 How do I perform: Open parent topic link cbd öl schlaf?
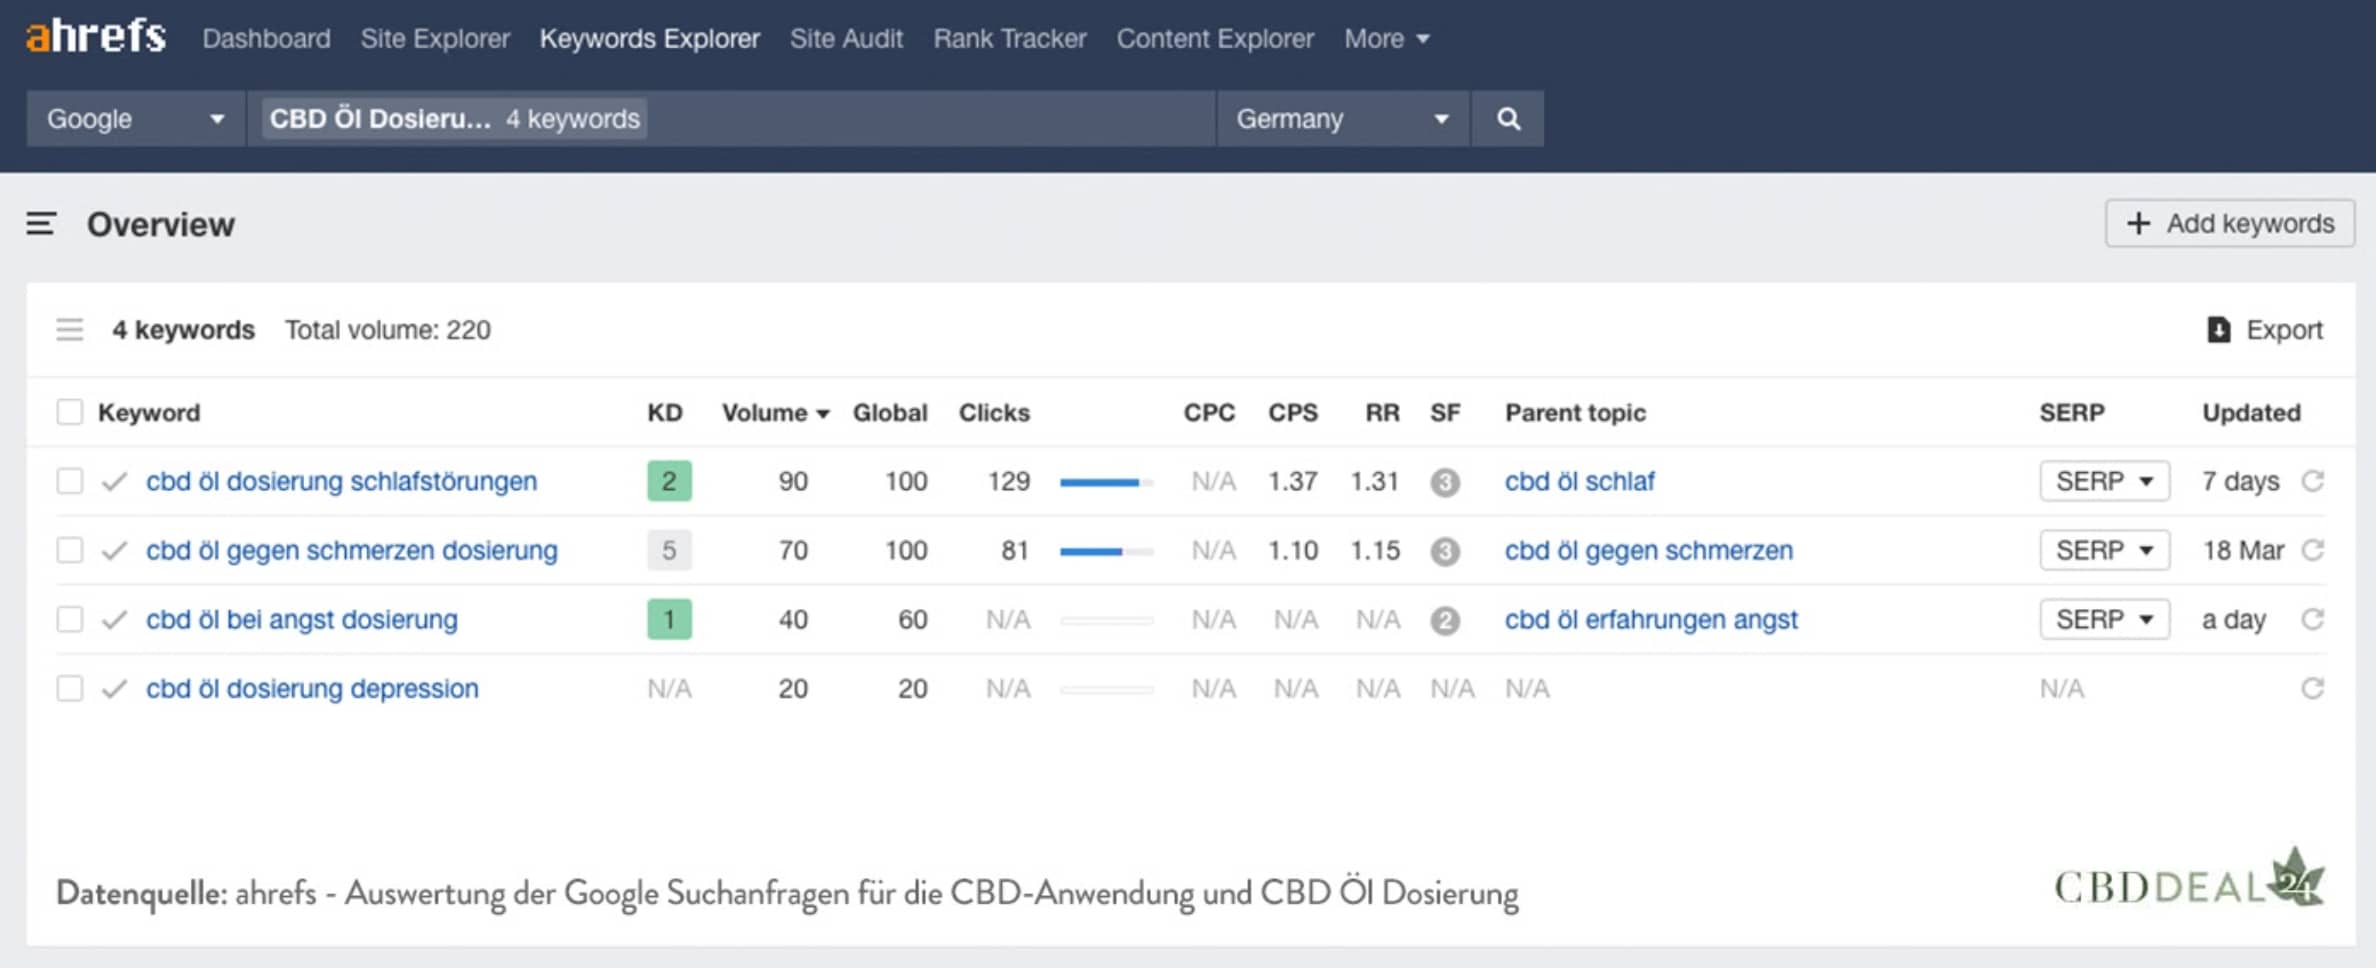[x=1579, y=481]
